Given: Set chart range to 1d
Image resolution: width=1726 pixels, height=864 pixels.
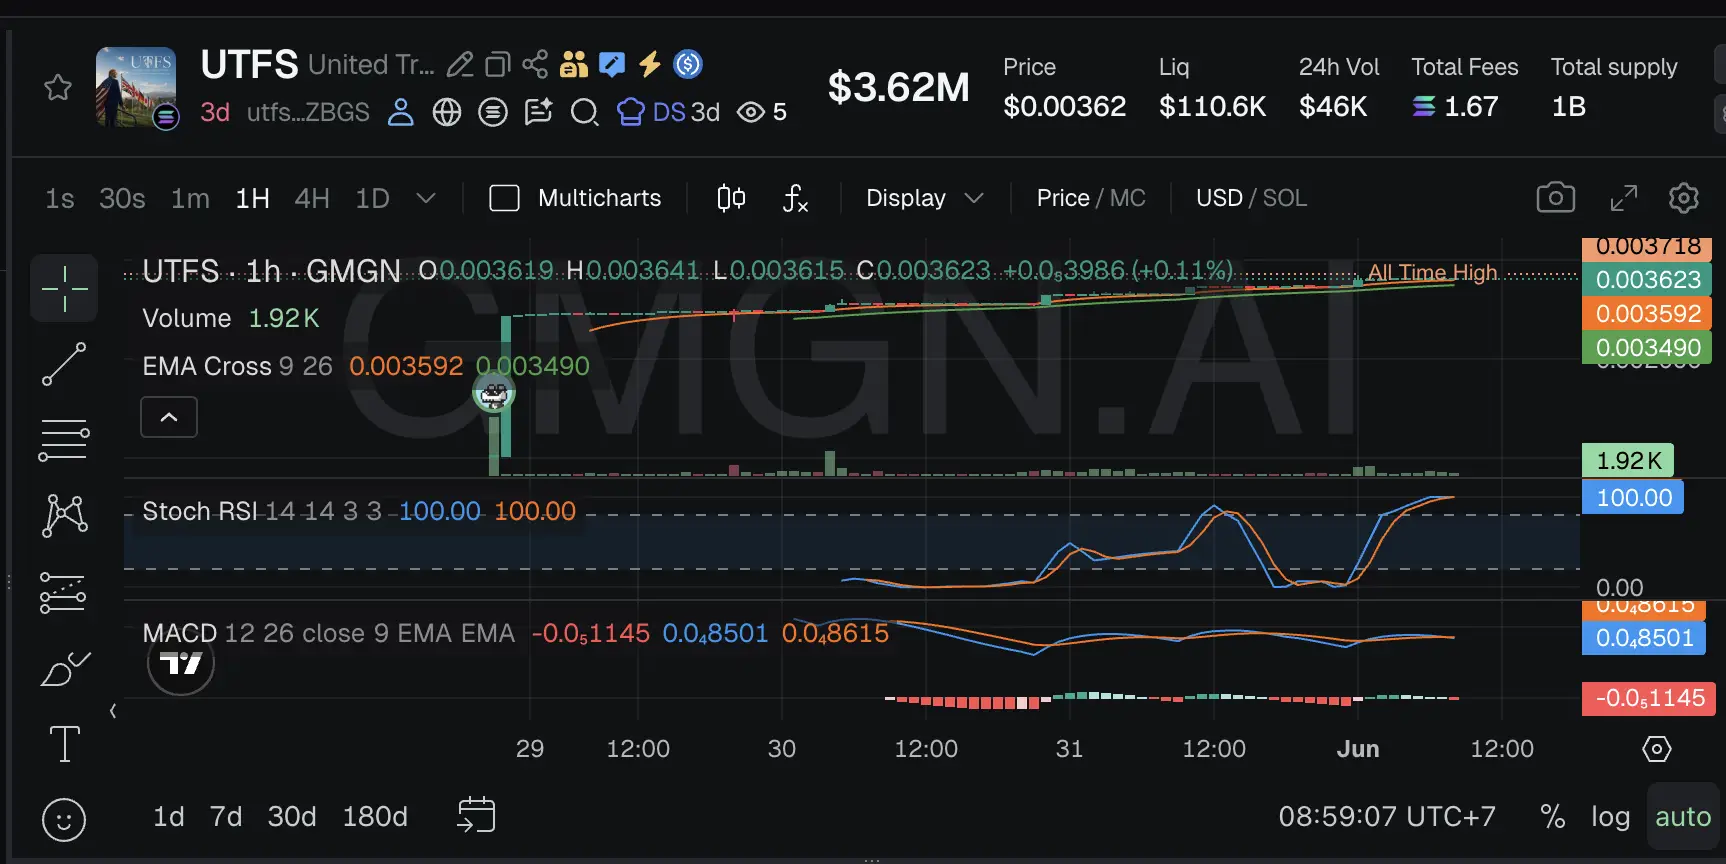Looking at the screenshot, I should (x=168, y=817).
